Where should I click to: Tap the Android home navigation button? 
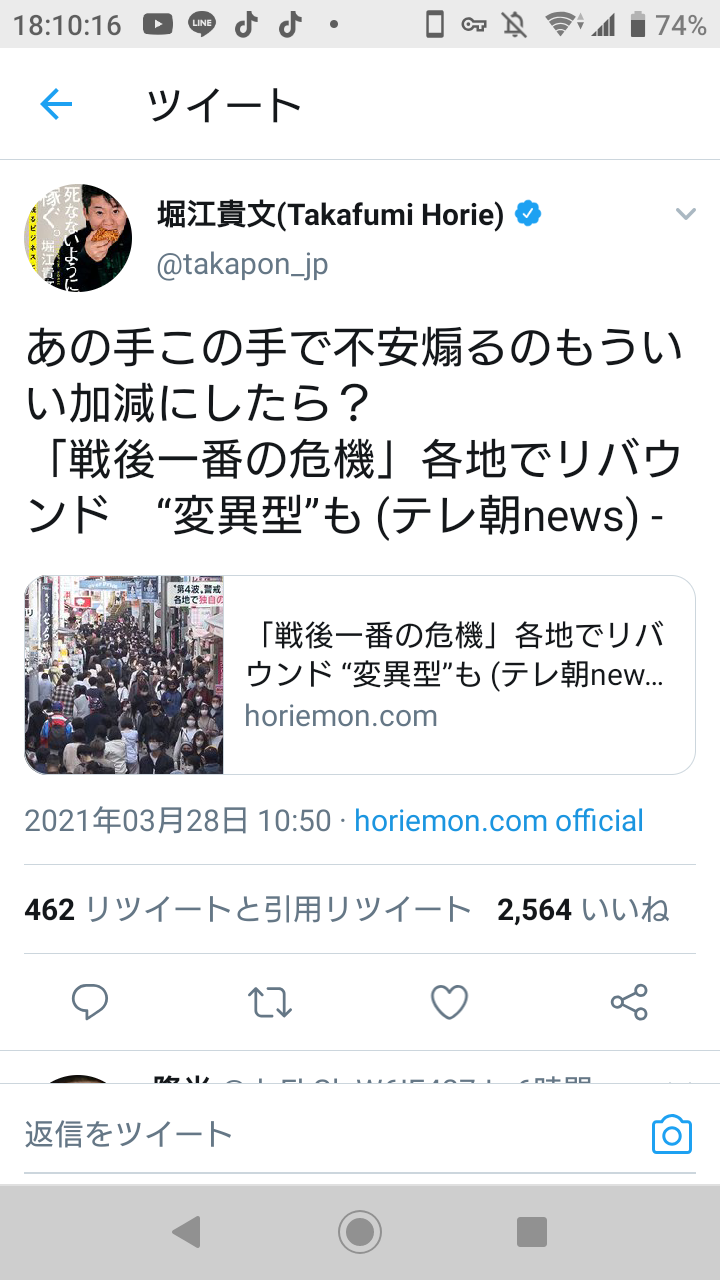coord(360,1232)
